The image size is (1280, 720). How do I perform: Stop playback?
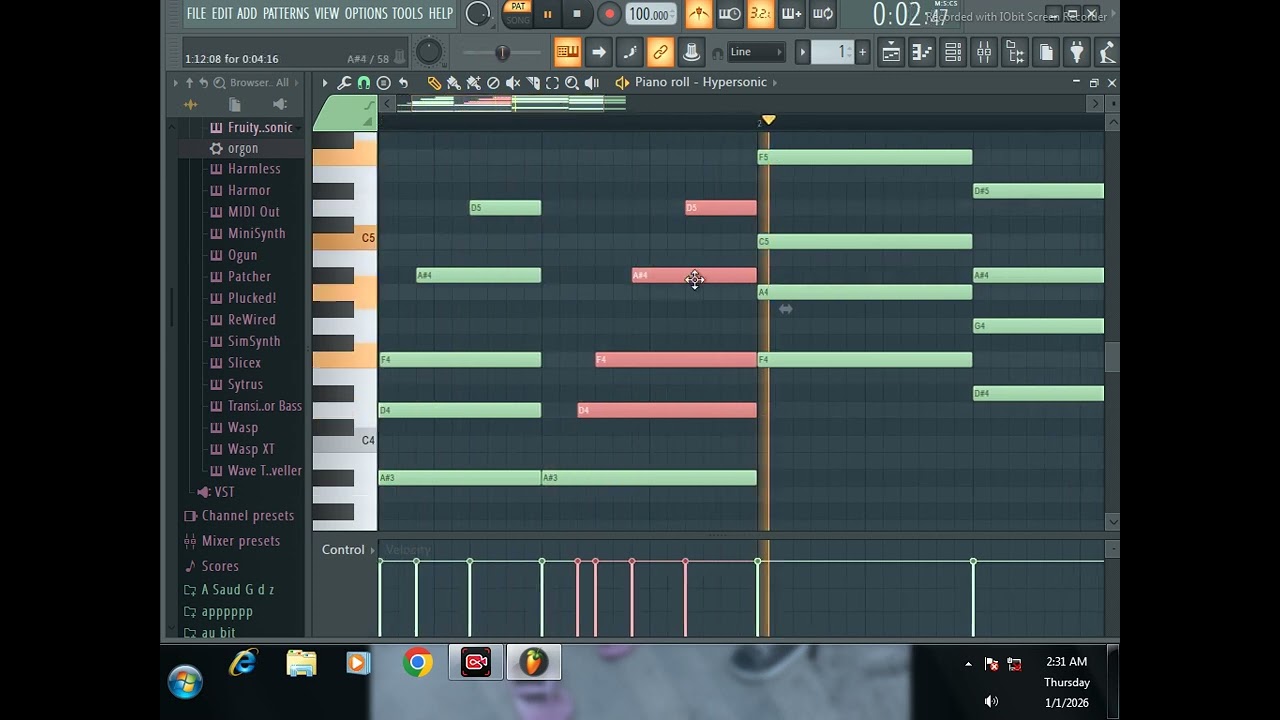[577, 14]
